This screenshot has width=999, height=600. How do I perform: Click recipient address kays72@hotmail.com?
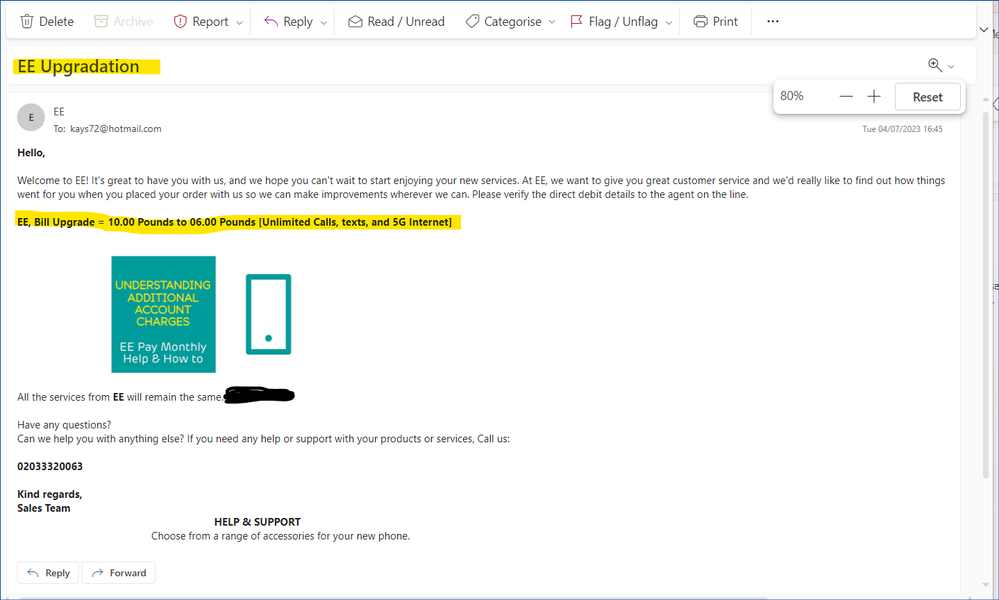pos(115,129)
